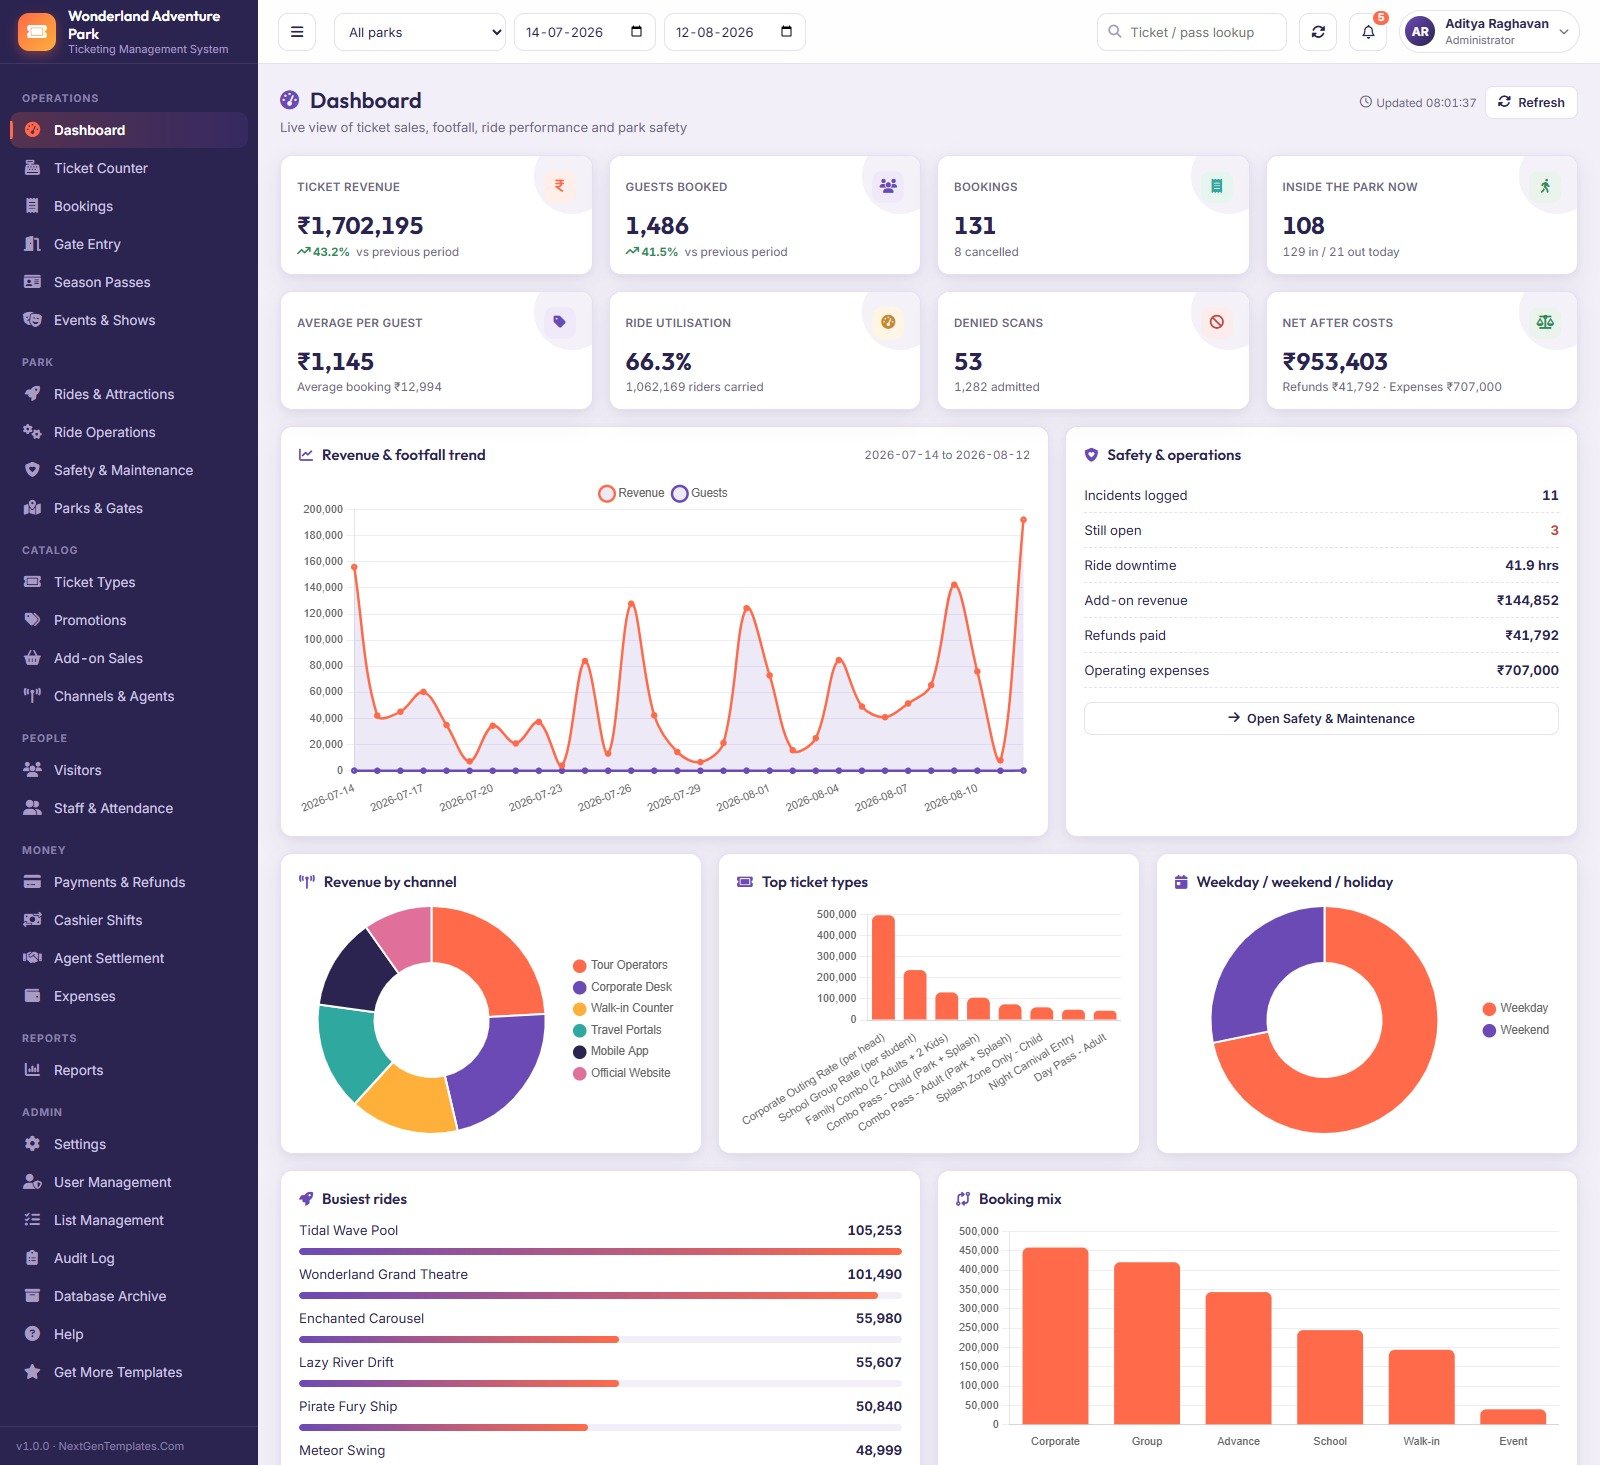Toggle Walk-in Counter in channel chart legend
Image resolution: width=1600 pixels, height=1465 pixels.
tap(623, 1008)
